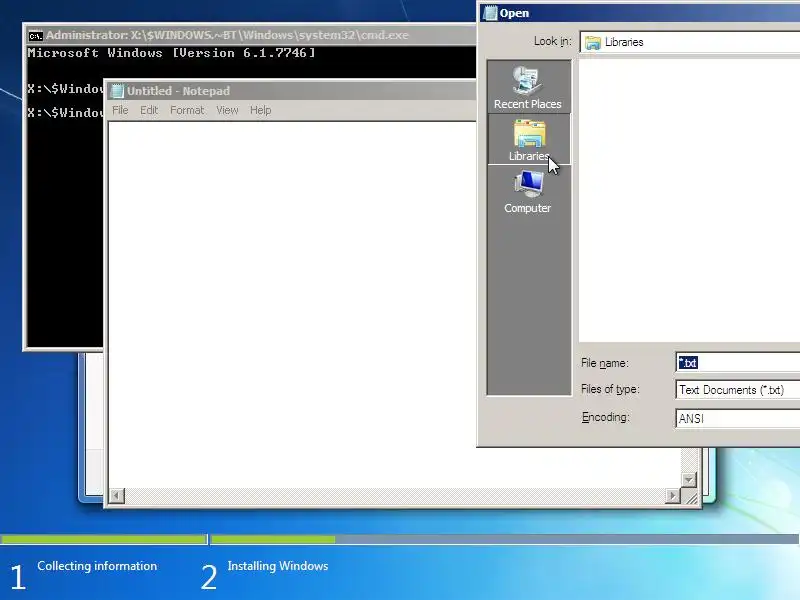Open Notepad File menu
800x600 pixels.
(x=120, y=110)
